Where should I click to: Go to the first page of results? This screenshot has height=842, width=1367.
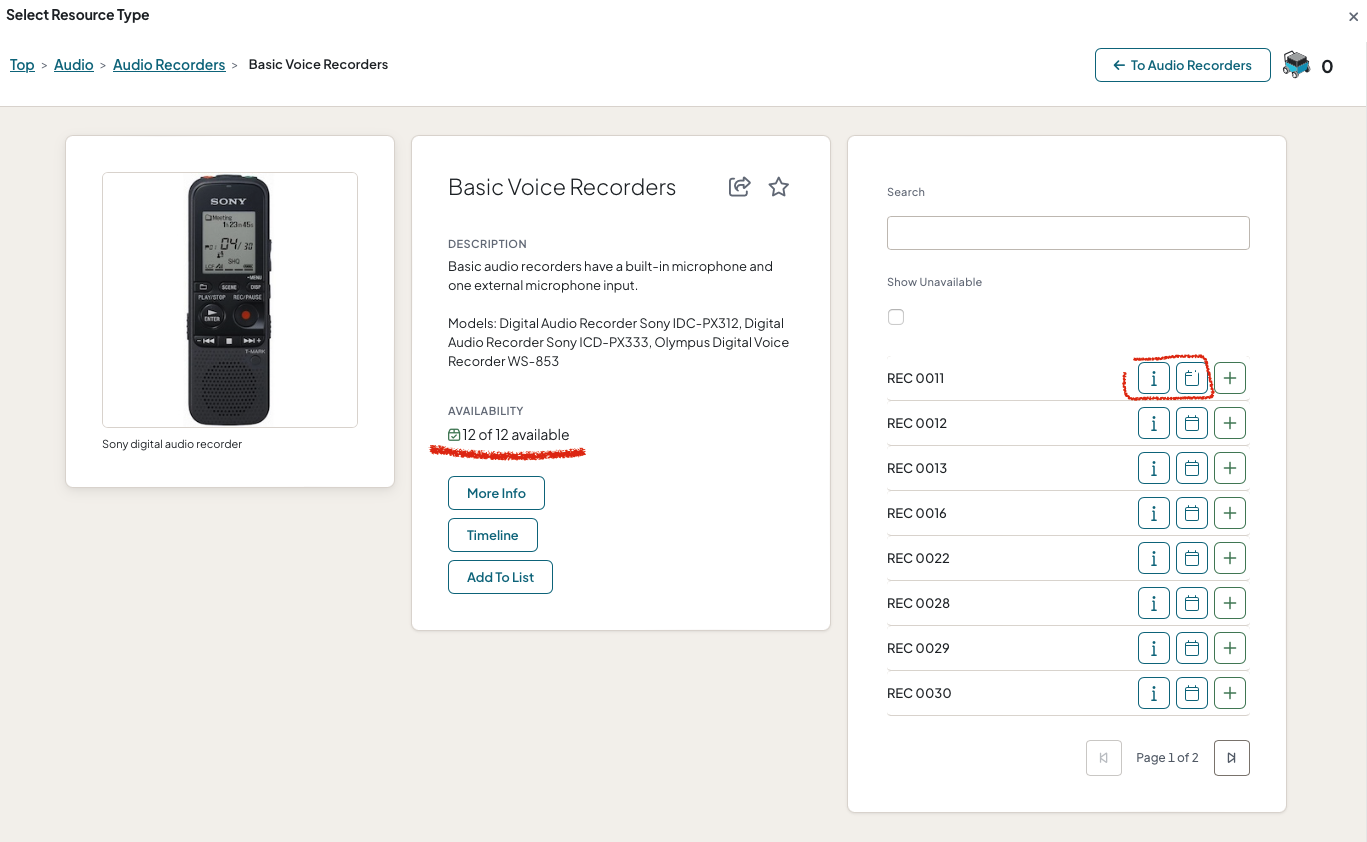1104,758
